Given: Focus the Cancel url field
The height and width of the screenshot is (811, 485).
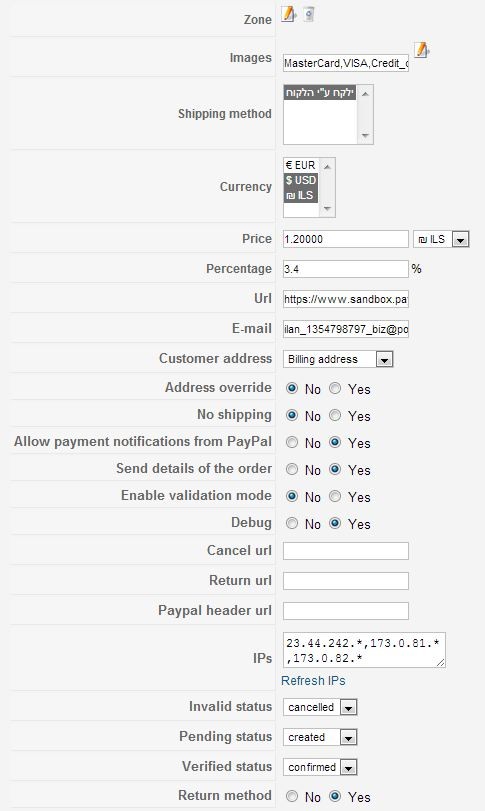Looking at the screenshot, I should click(x=346, y=551).
